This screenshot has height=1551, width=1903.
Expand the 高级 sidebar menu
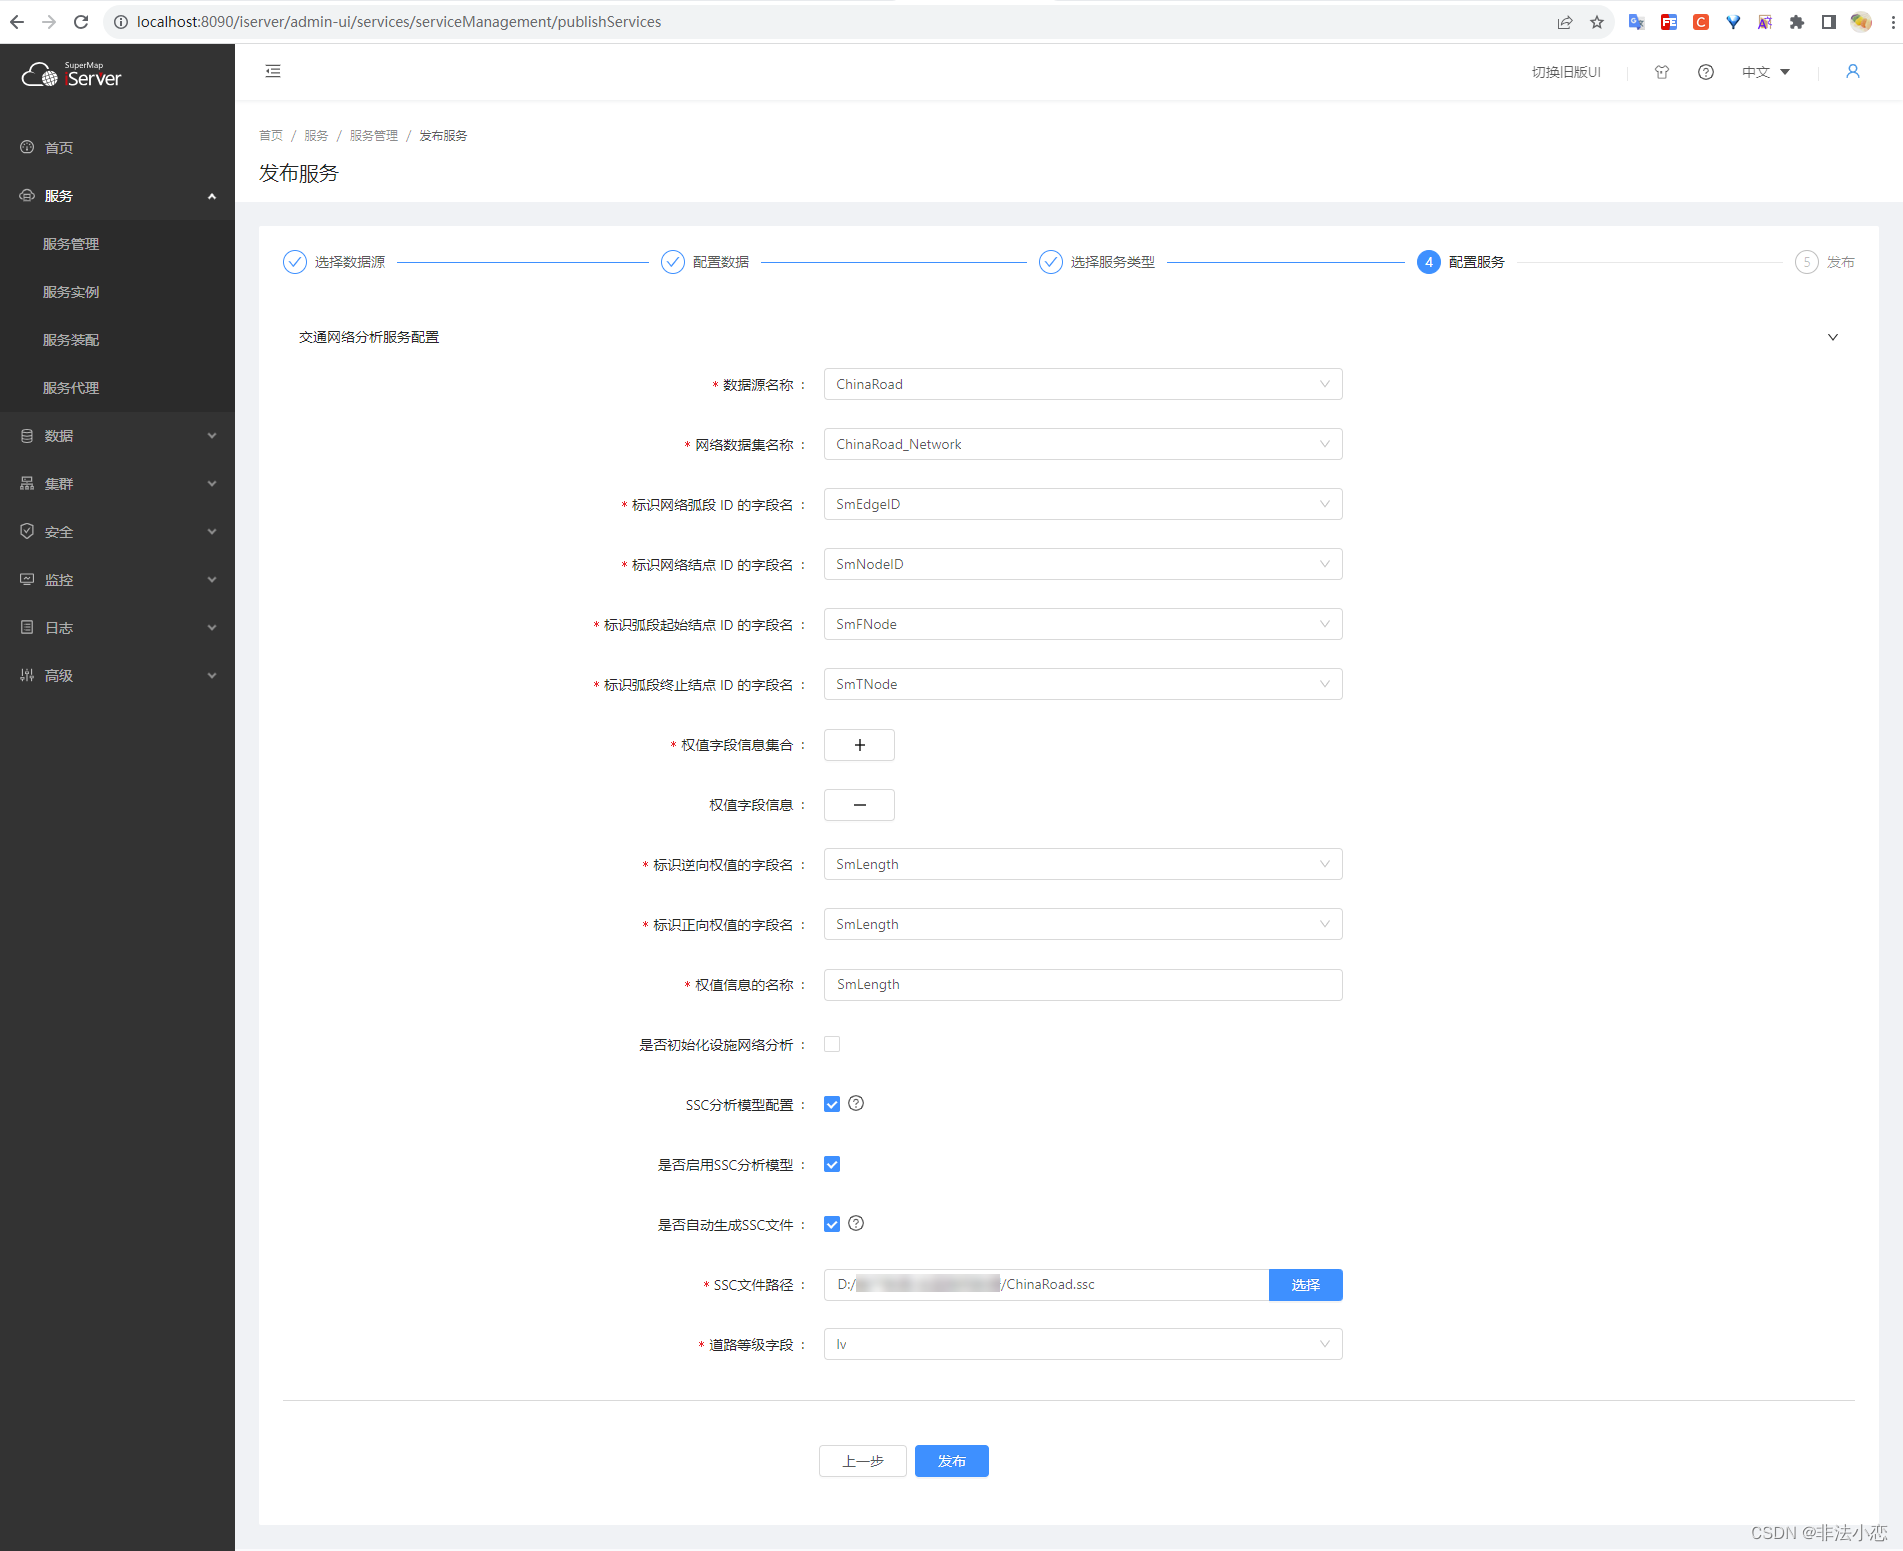(x=117, y=676)
